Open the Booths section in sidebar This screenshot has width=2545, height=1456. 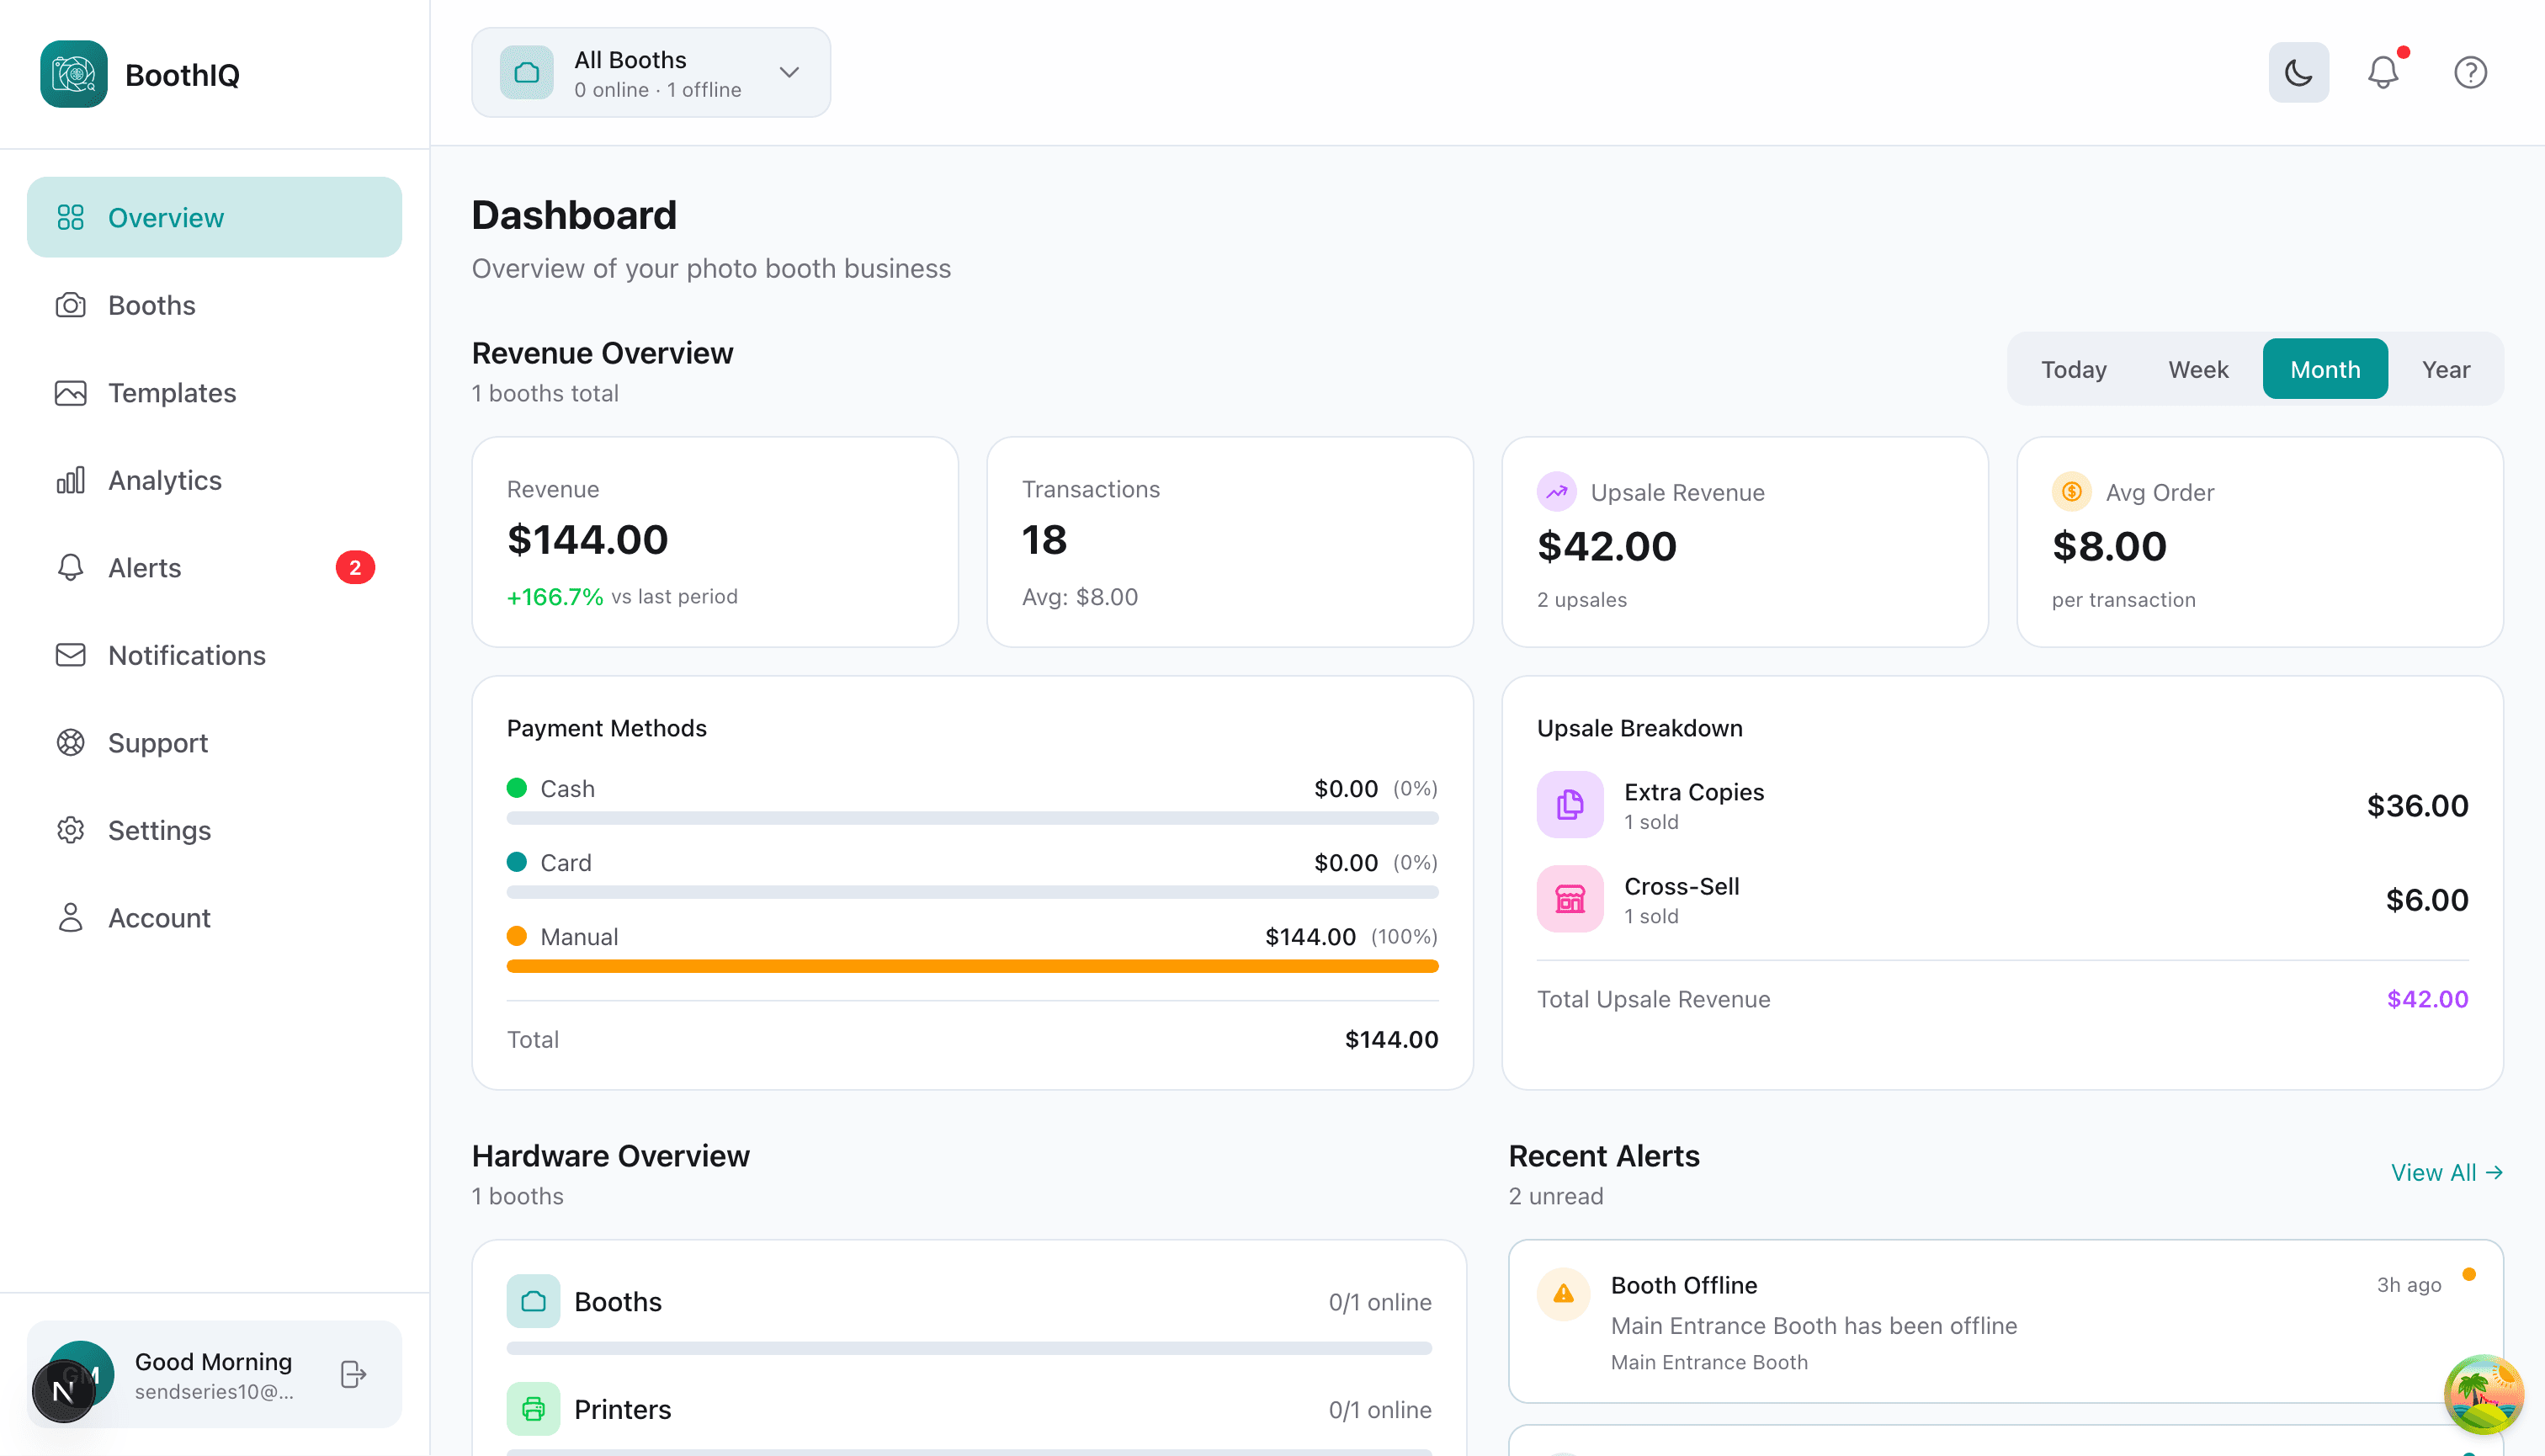(x=151, y=305)
